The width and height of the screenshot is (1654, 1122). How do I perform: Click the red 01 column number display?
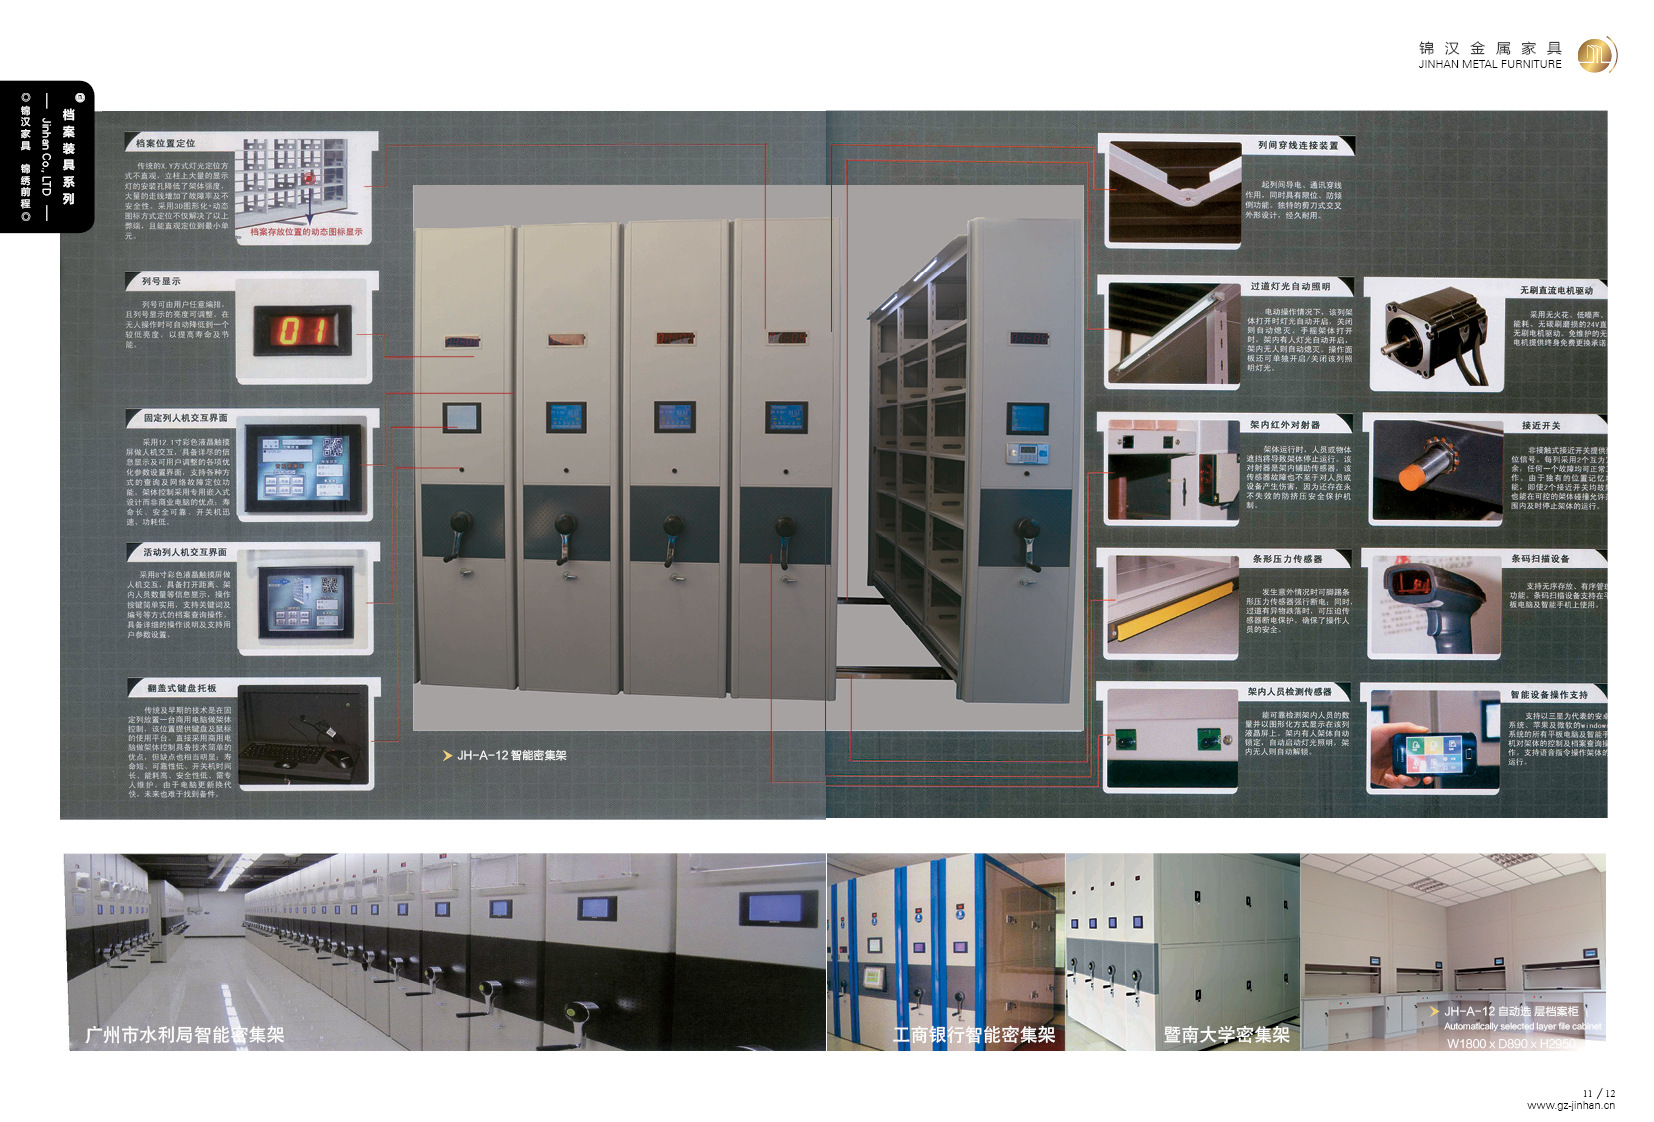point(302,330)
